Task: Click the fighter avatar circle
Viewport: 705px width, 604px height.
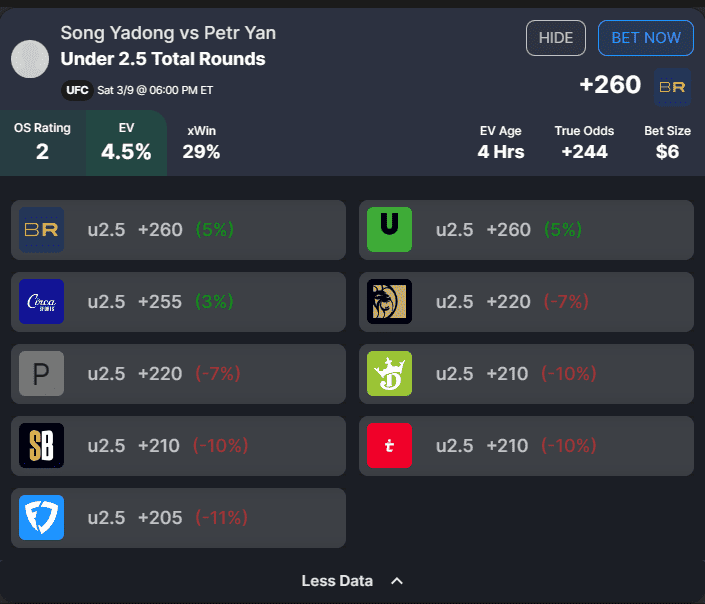Action: coord(30,59)
